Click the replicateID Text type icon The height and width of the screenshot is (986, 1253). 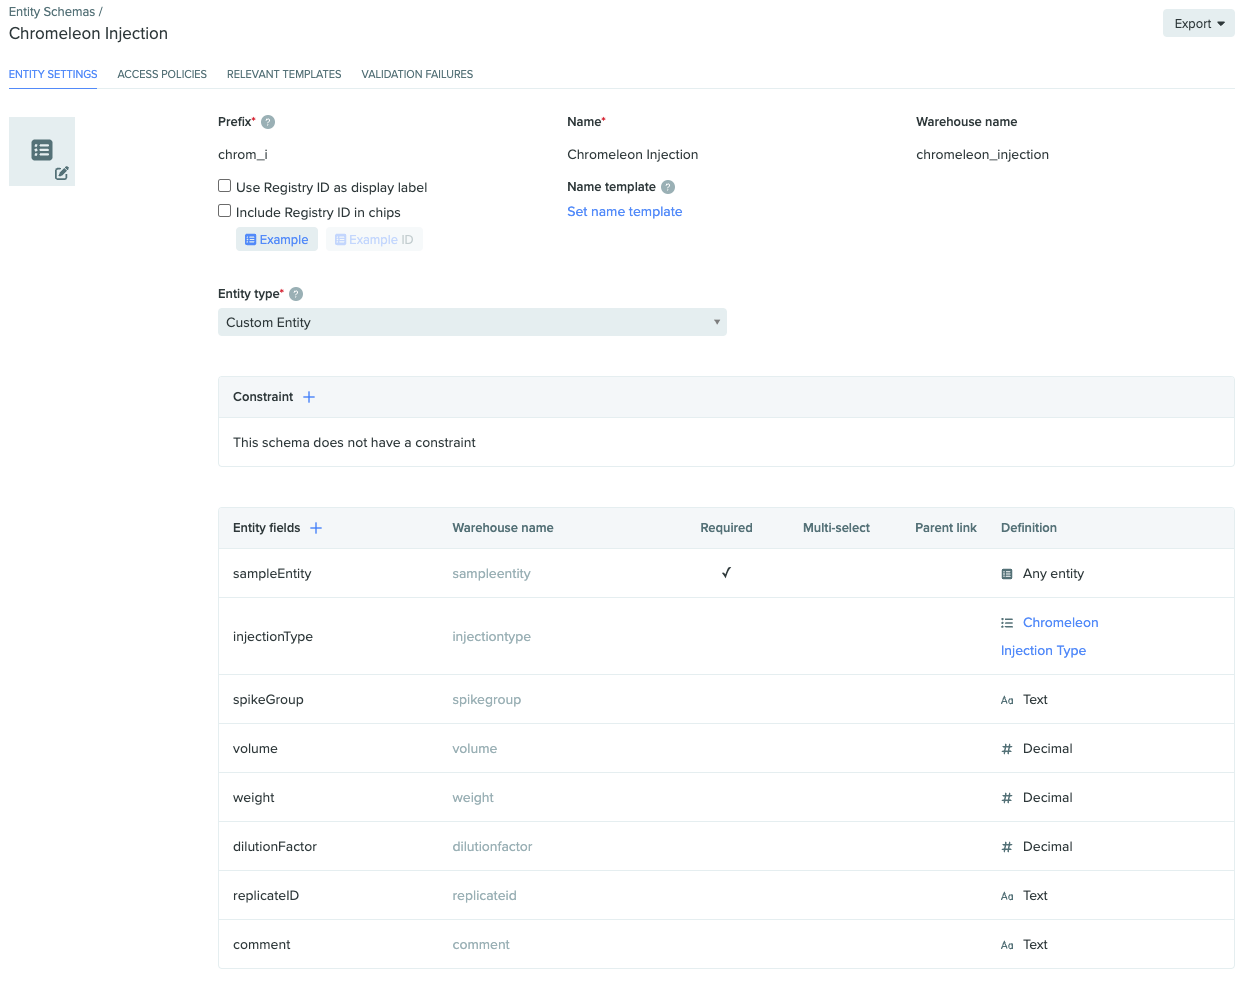coord(1007,896)
